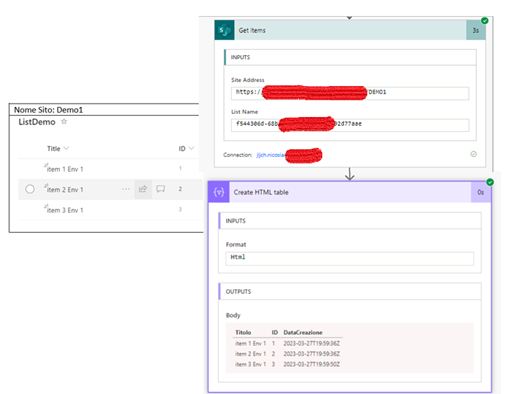This screenshot has width=517, height=394.
Task: Click the Create HTML table variable icon
Action: click(x=219, y=192)
